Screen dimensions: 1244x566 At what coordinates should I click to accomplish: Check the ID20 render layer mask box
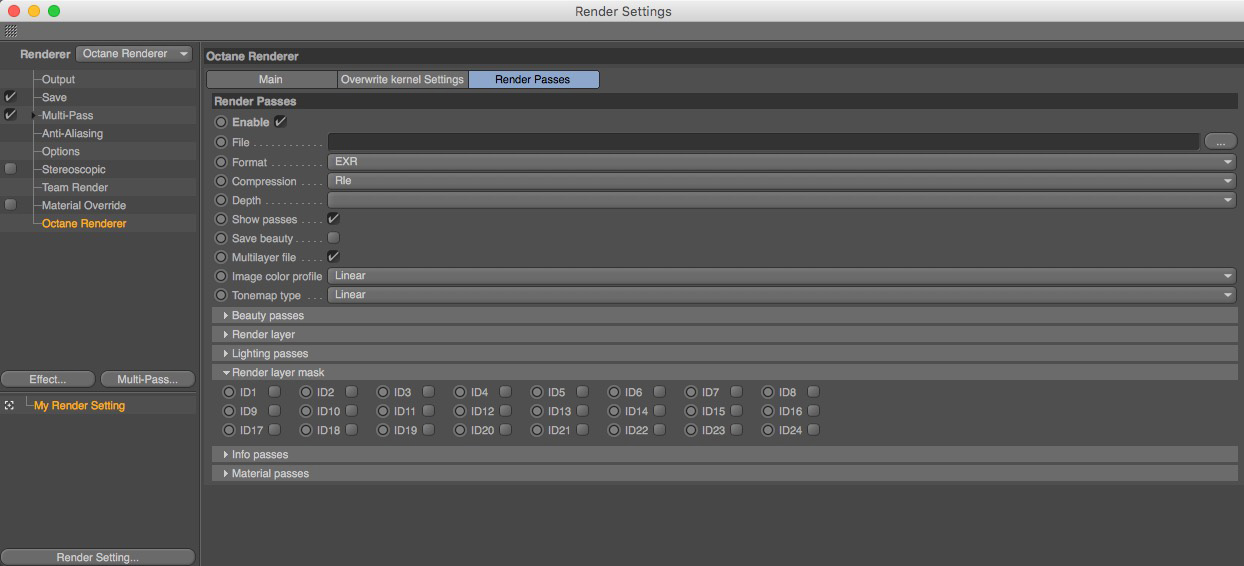506,430
